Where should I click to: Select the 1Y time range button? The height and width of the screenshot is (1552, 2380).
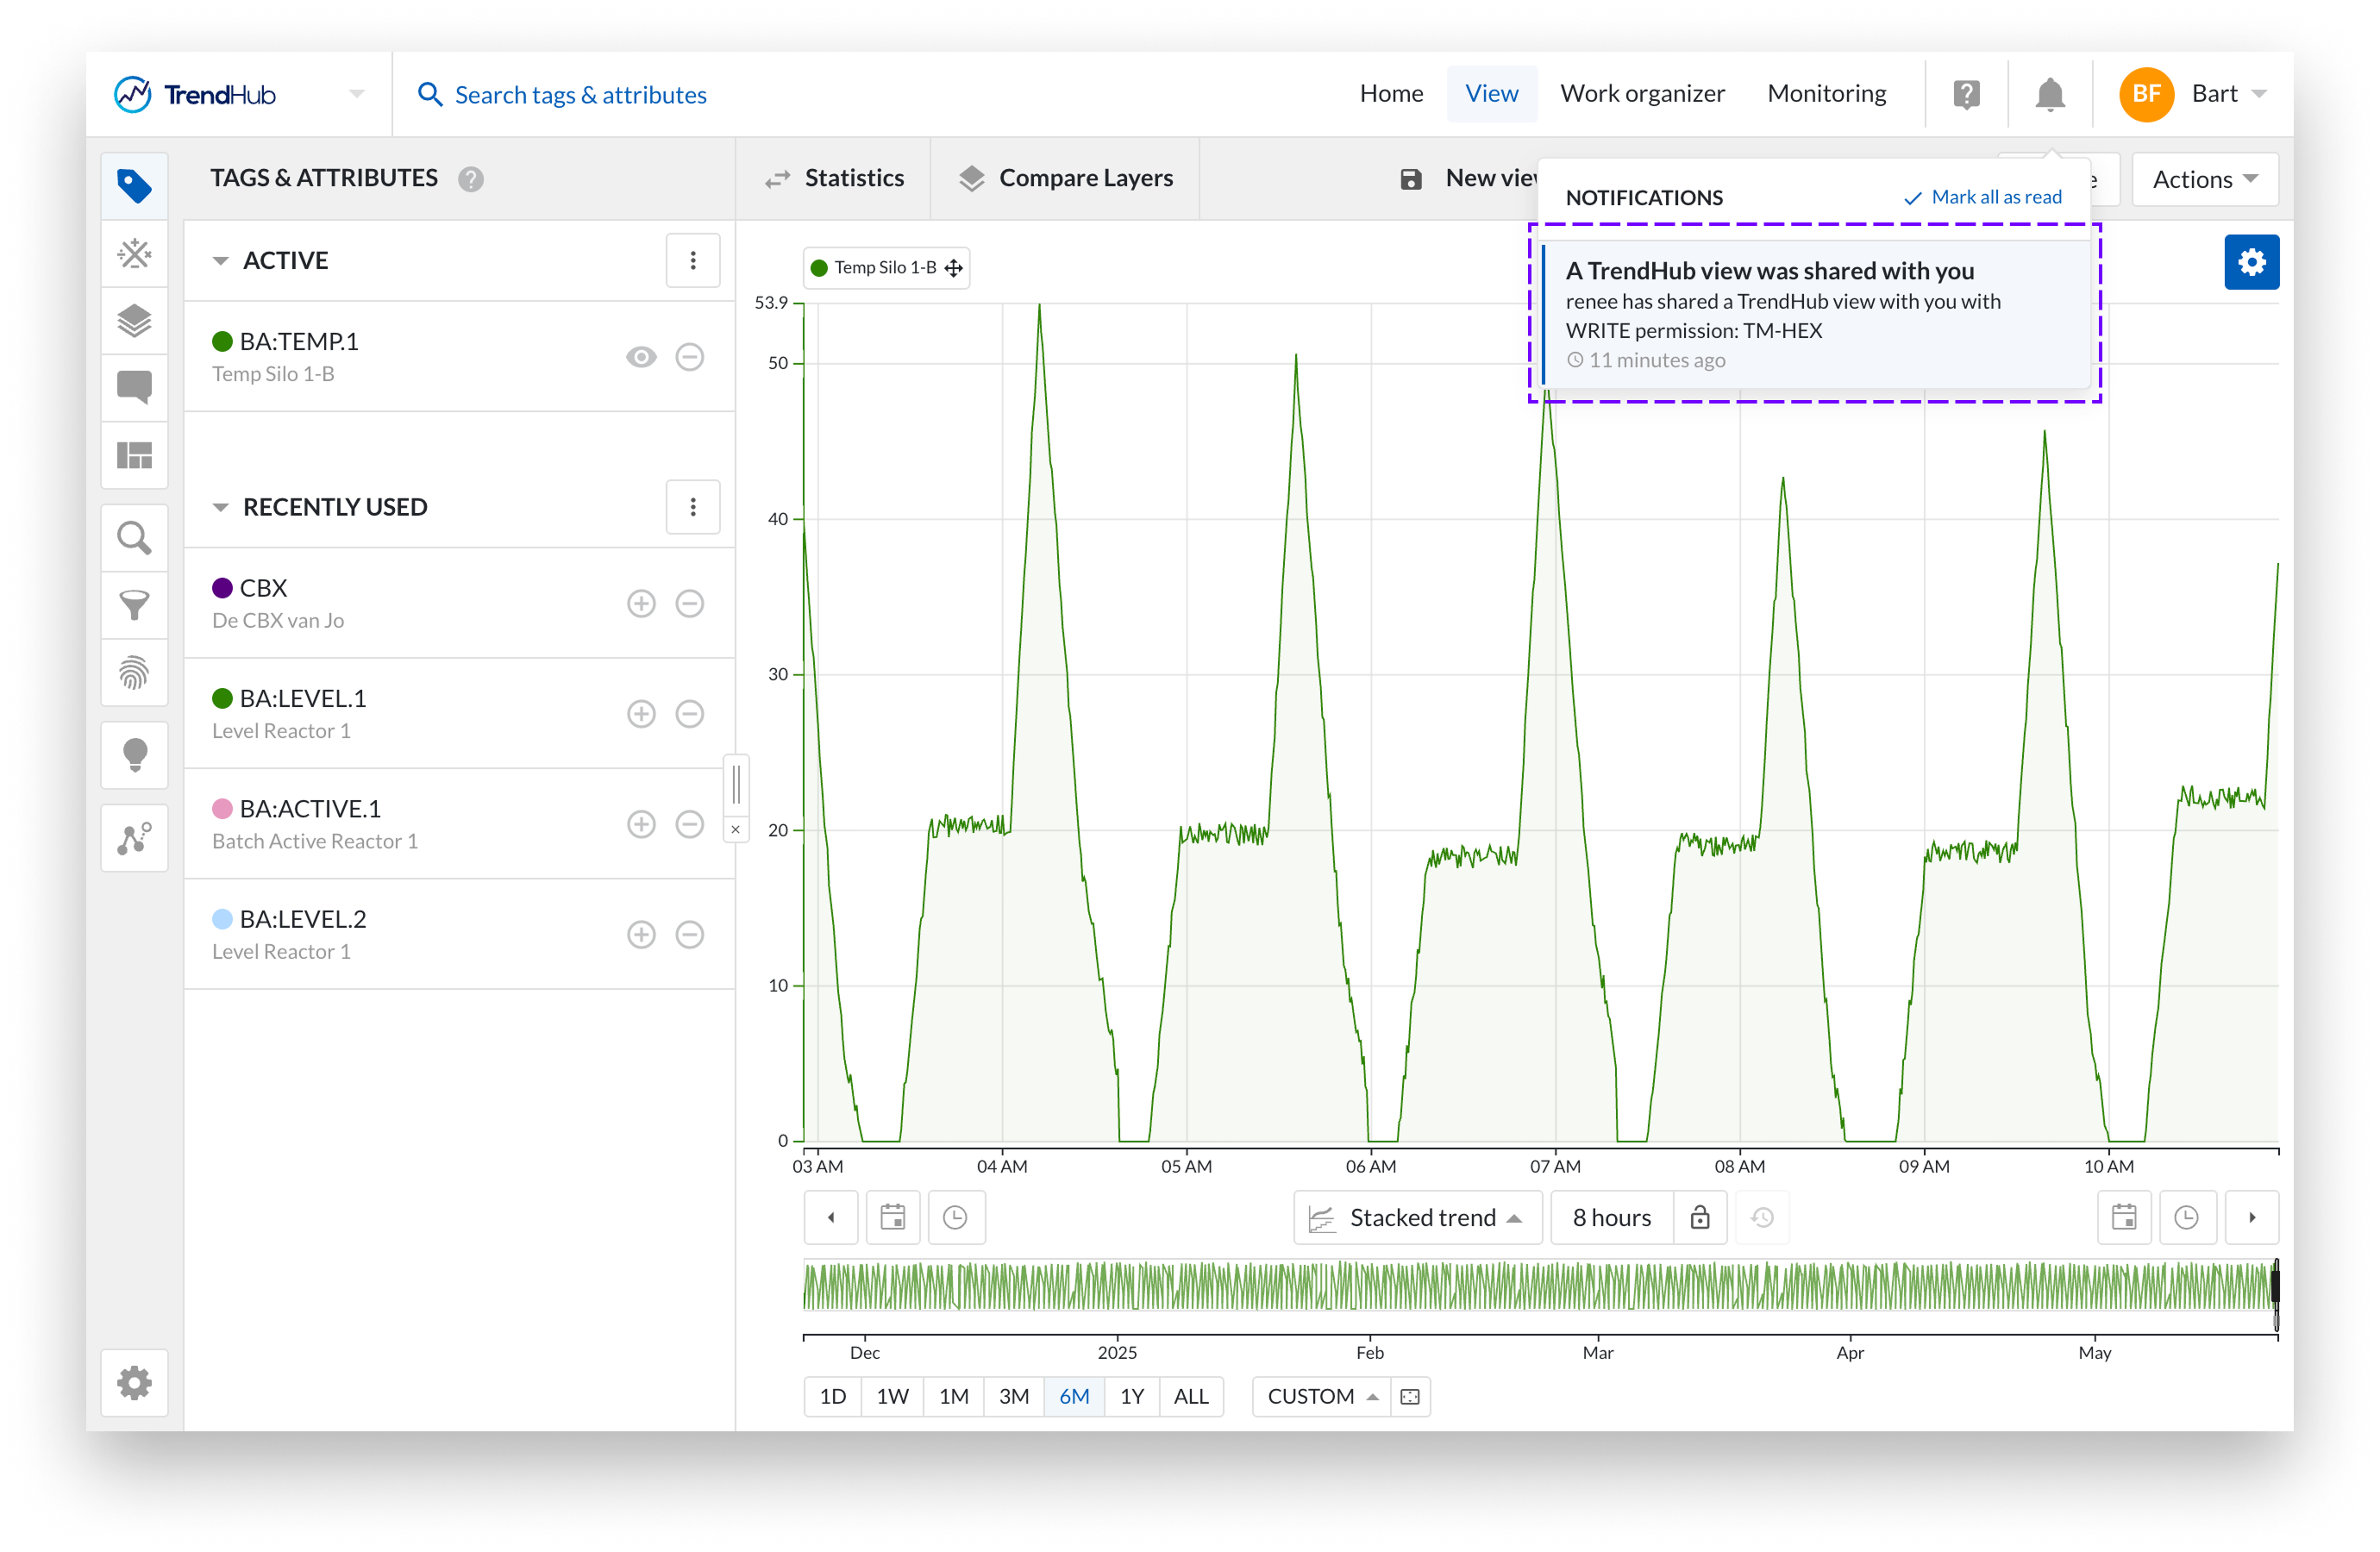pos(1131,1396)
